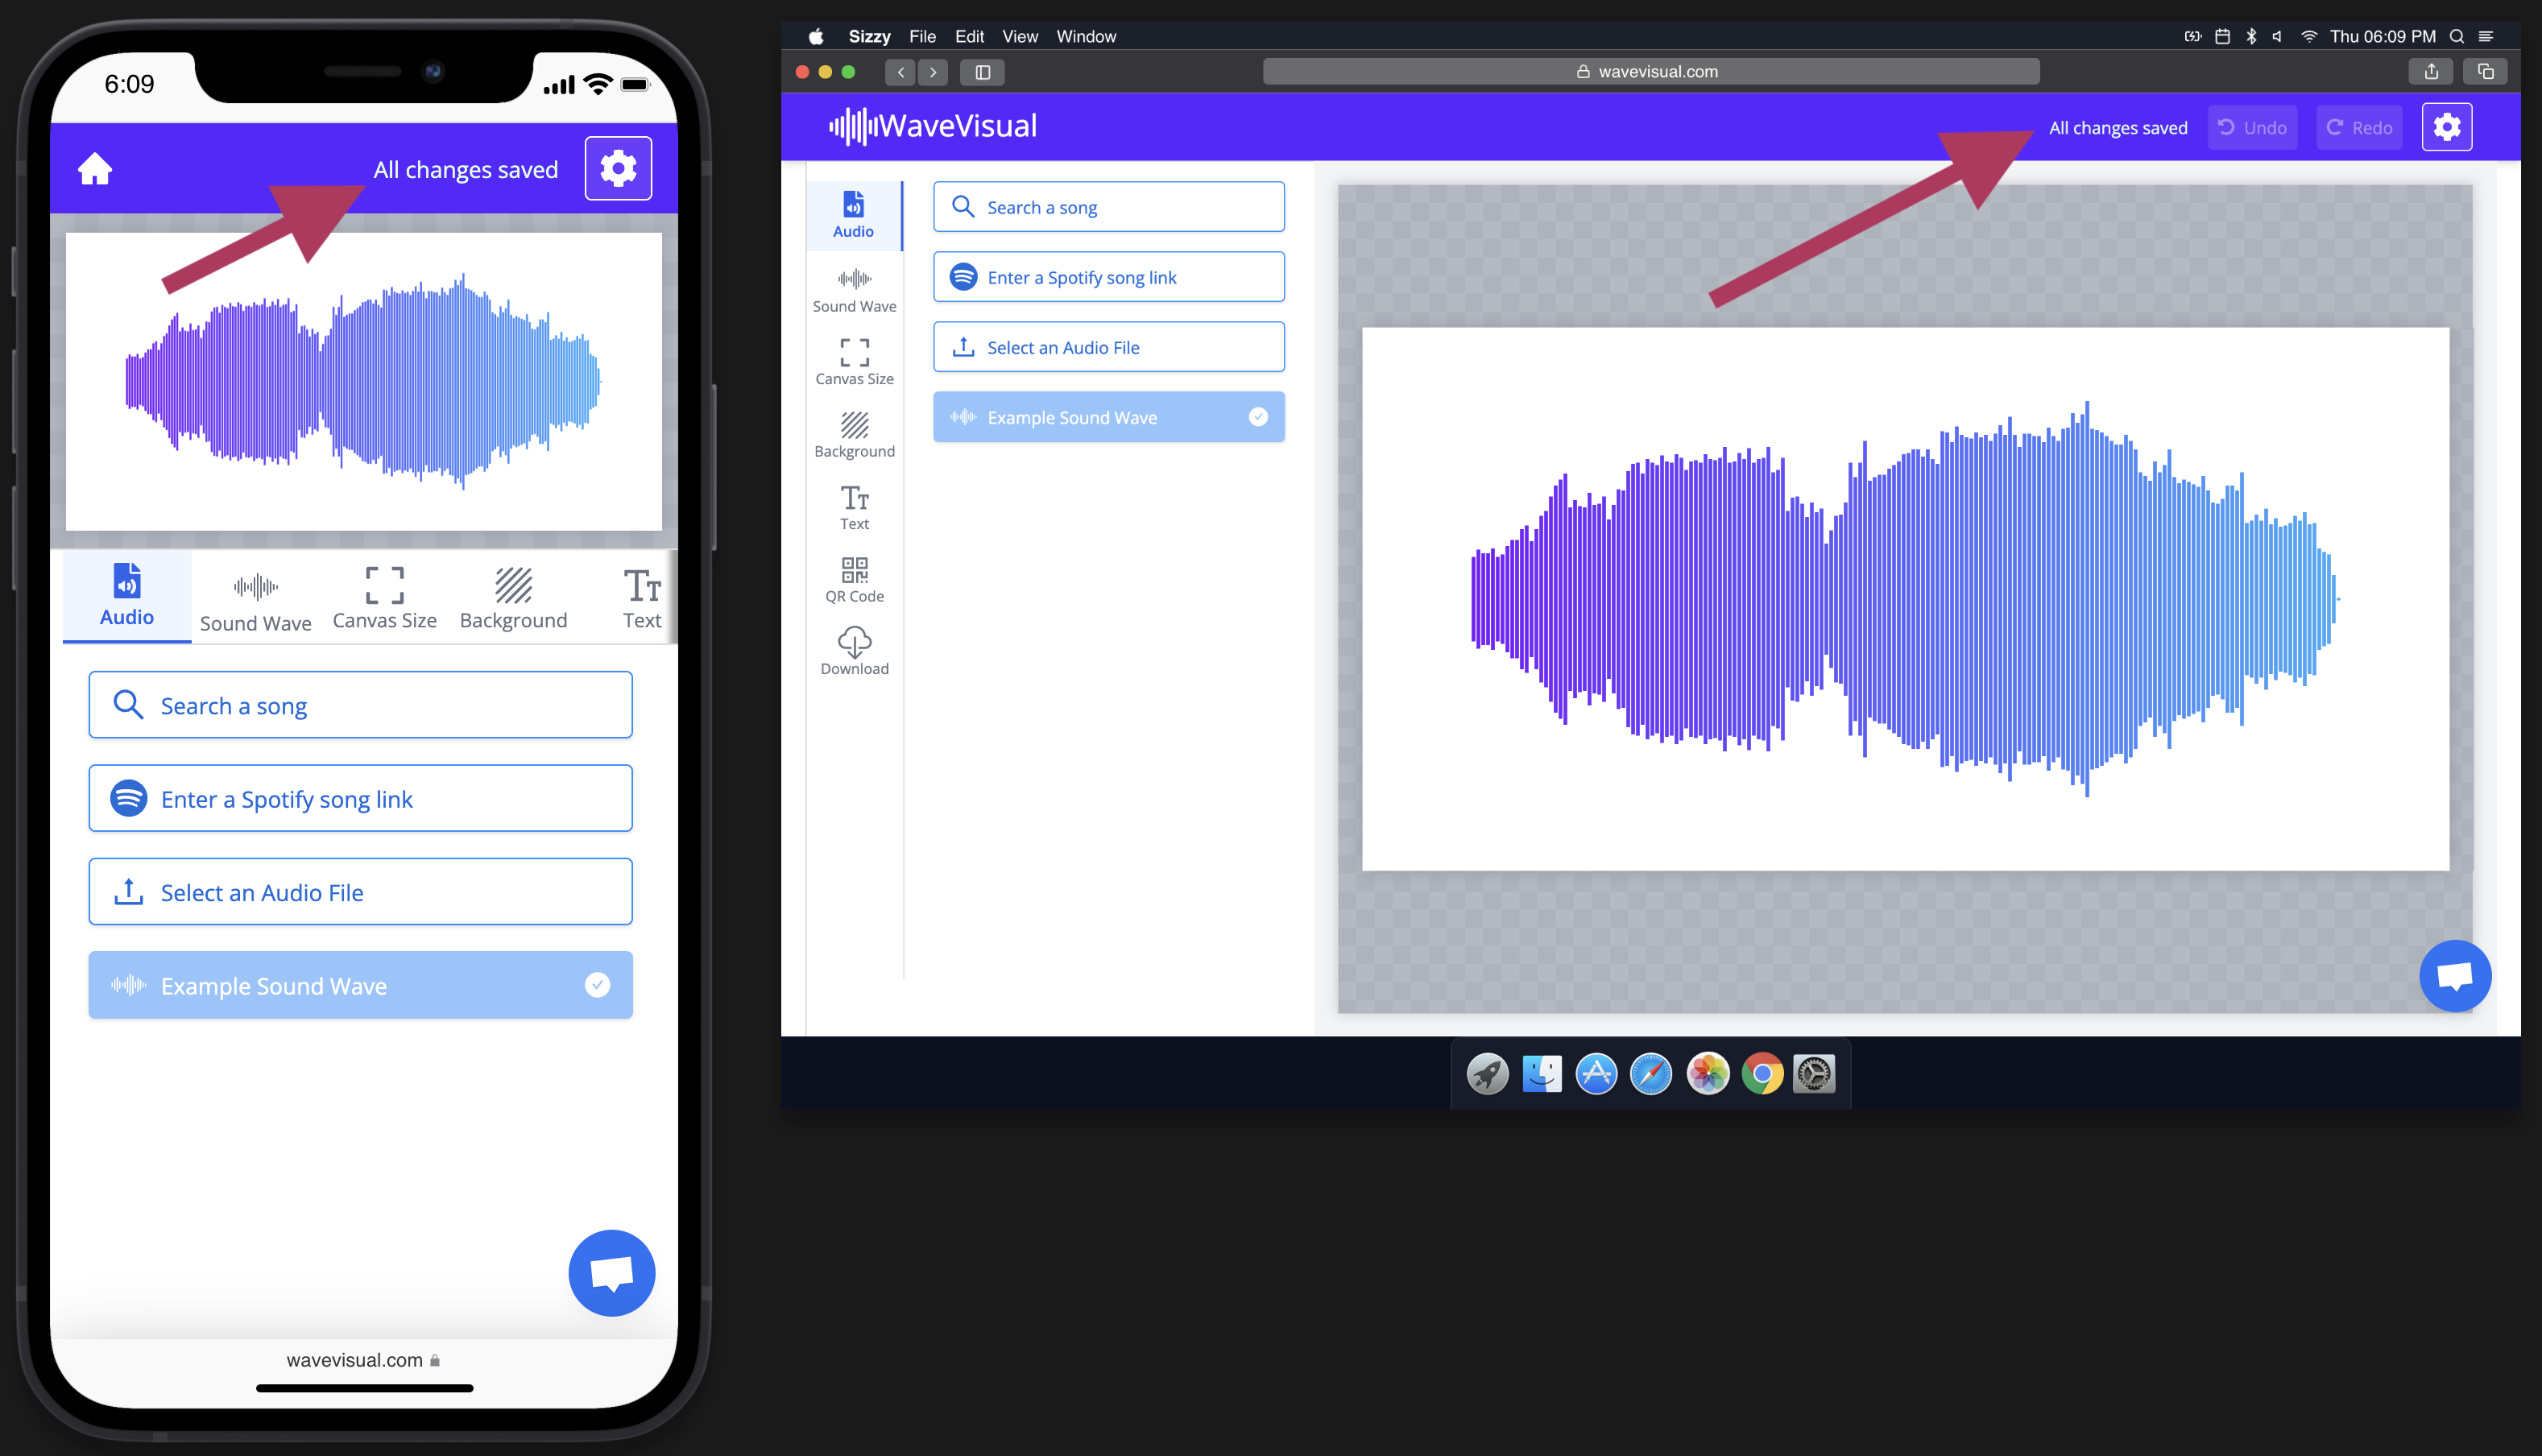This screenshot has width=2542, height=1456.
Task: Open the Chrome icon in the dock
Action: tap(1762, 1074)
